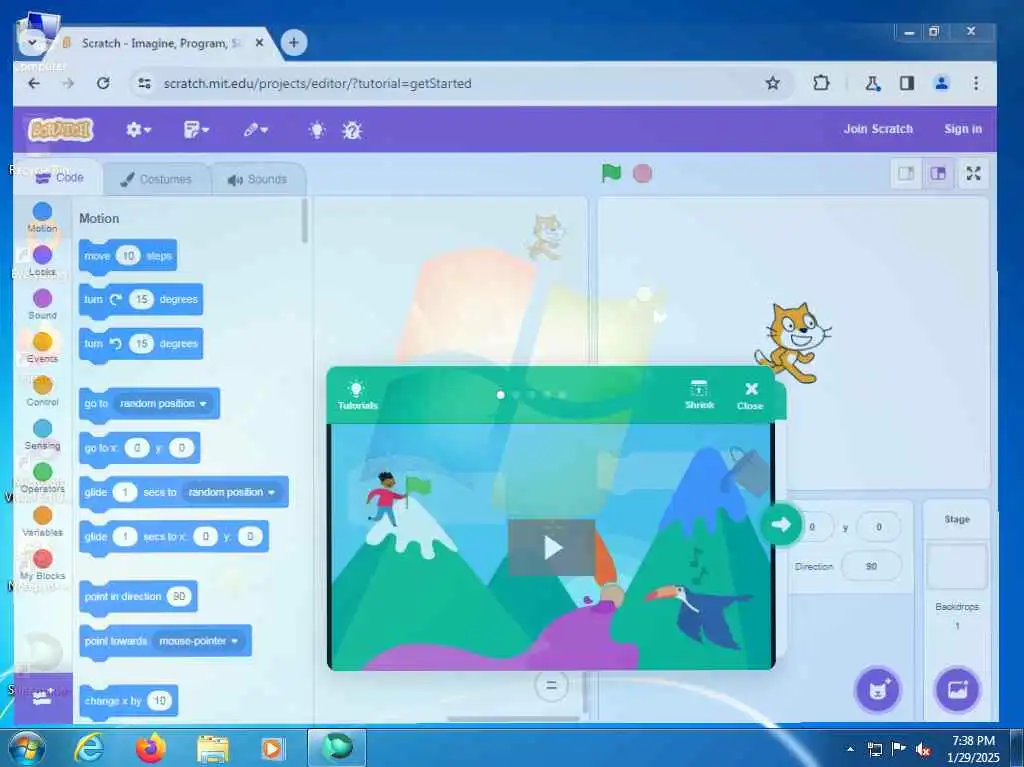Click the Tutorials button in tutorial card
The height and width of the screenshot is (767, 1024).
tap(357, 395)
